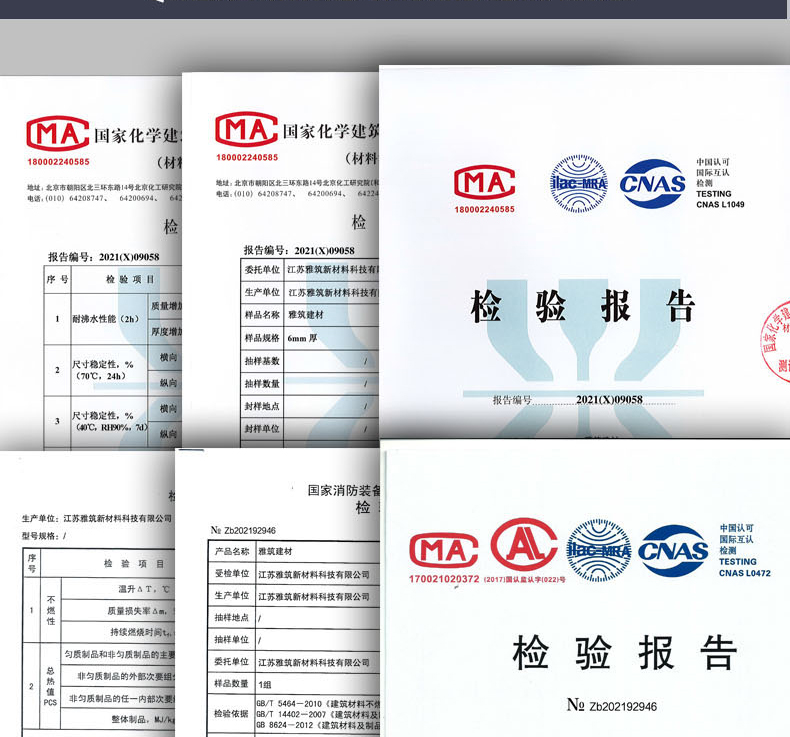The width and height of the screenshot is (790, 737).
Task: Click the 国家消防装备 heading on the bottom-middle page
Action: [x=344, y=490]
